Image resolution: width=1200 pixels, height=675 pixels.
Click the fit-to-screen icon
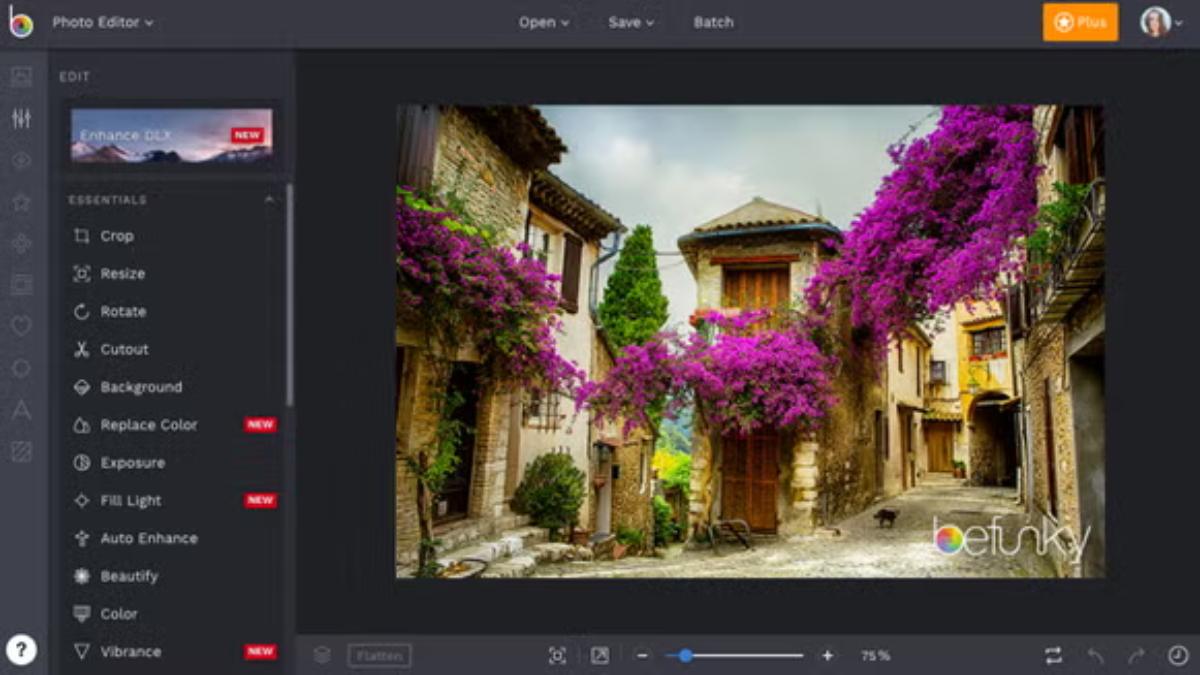(557, 656)
